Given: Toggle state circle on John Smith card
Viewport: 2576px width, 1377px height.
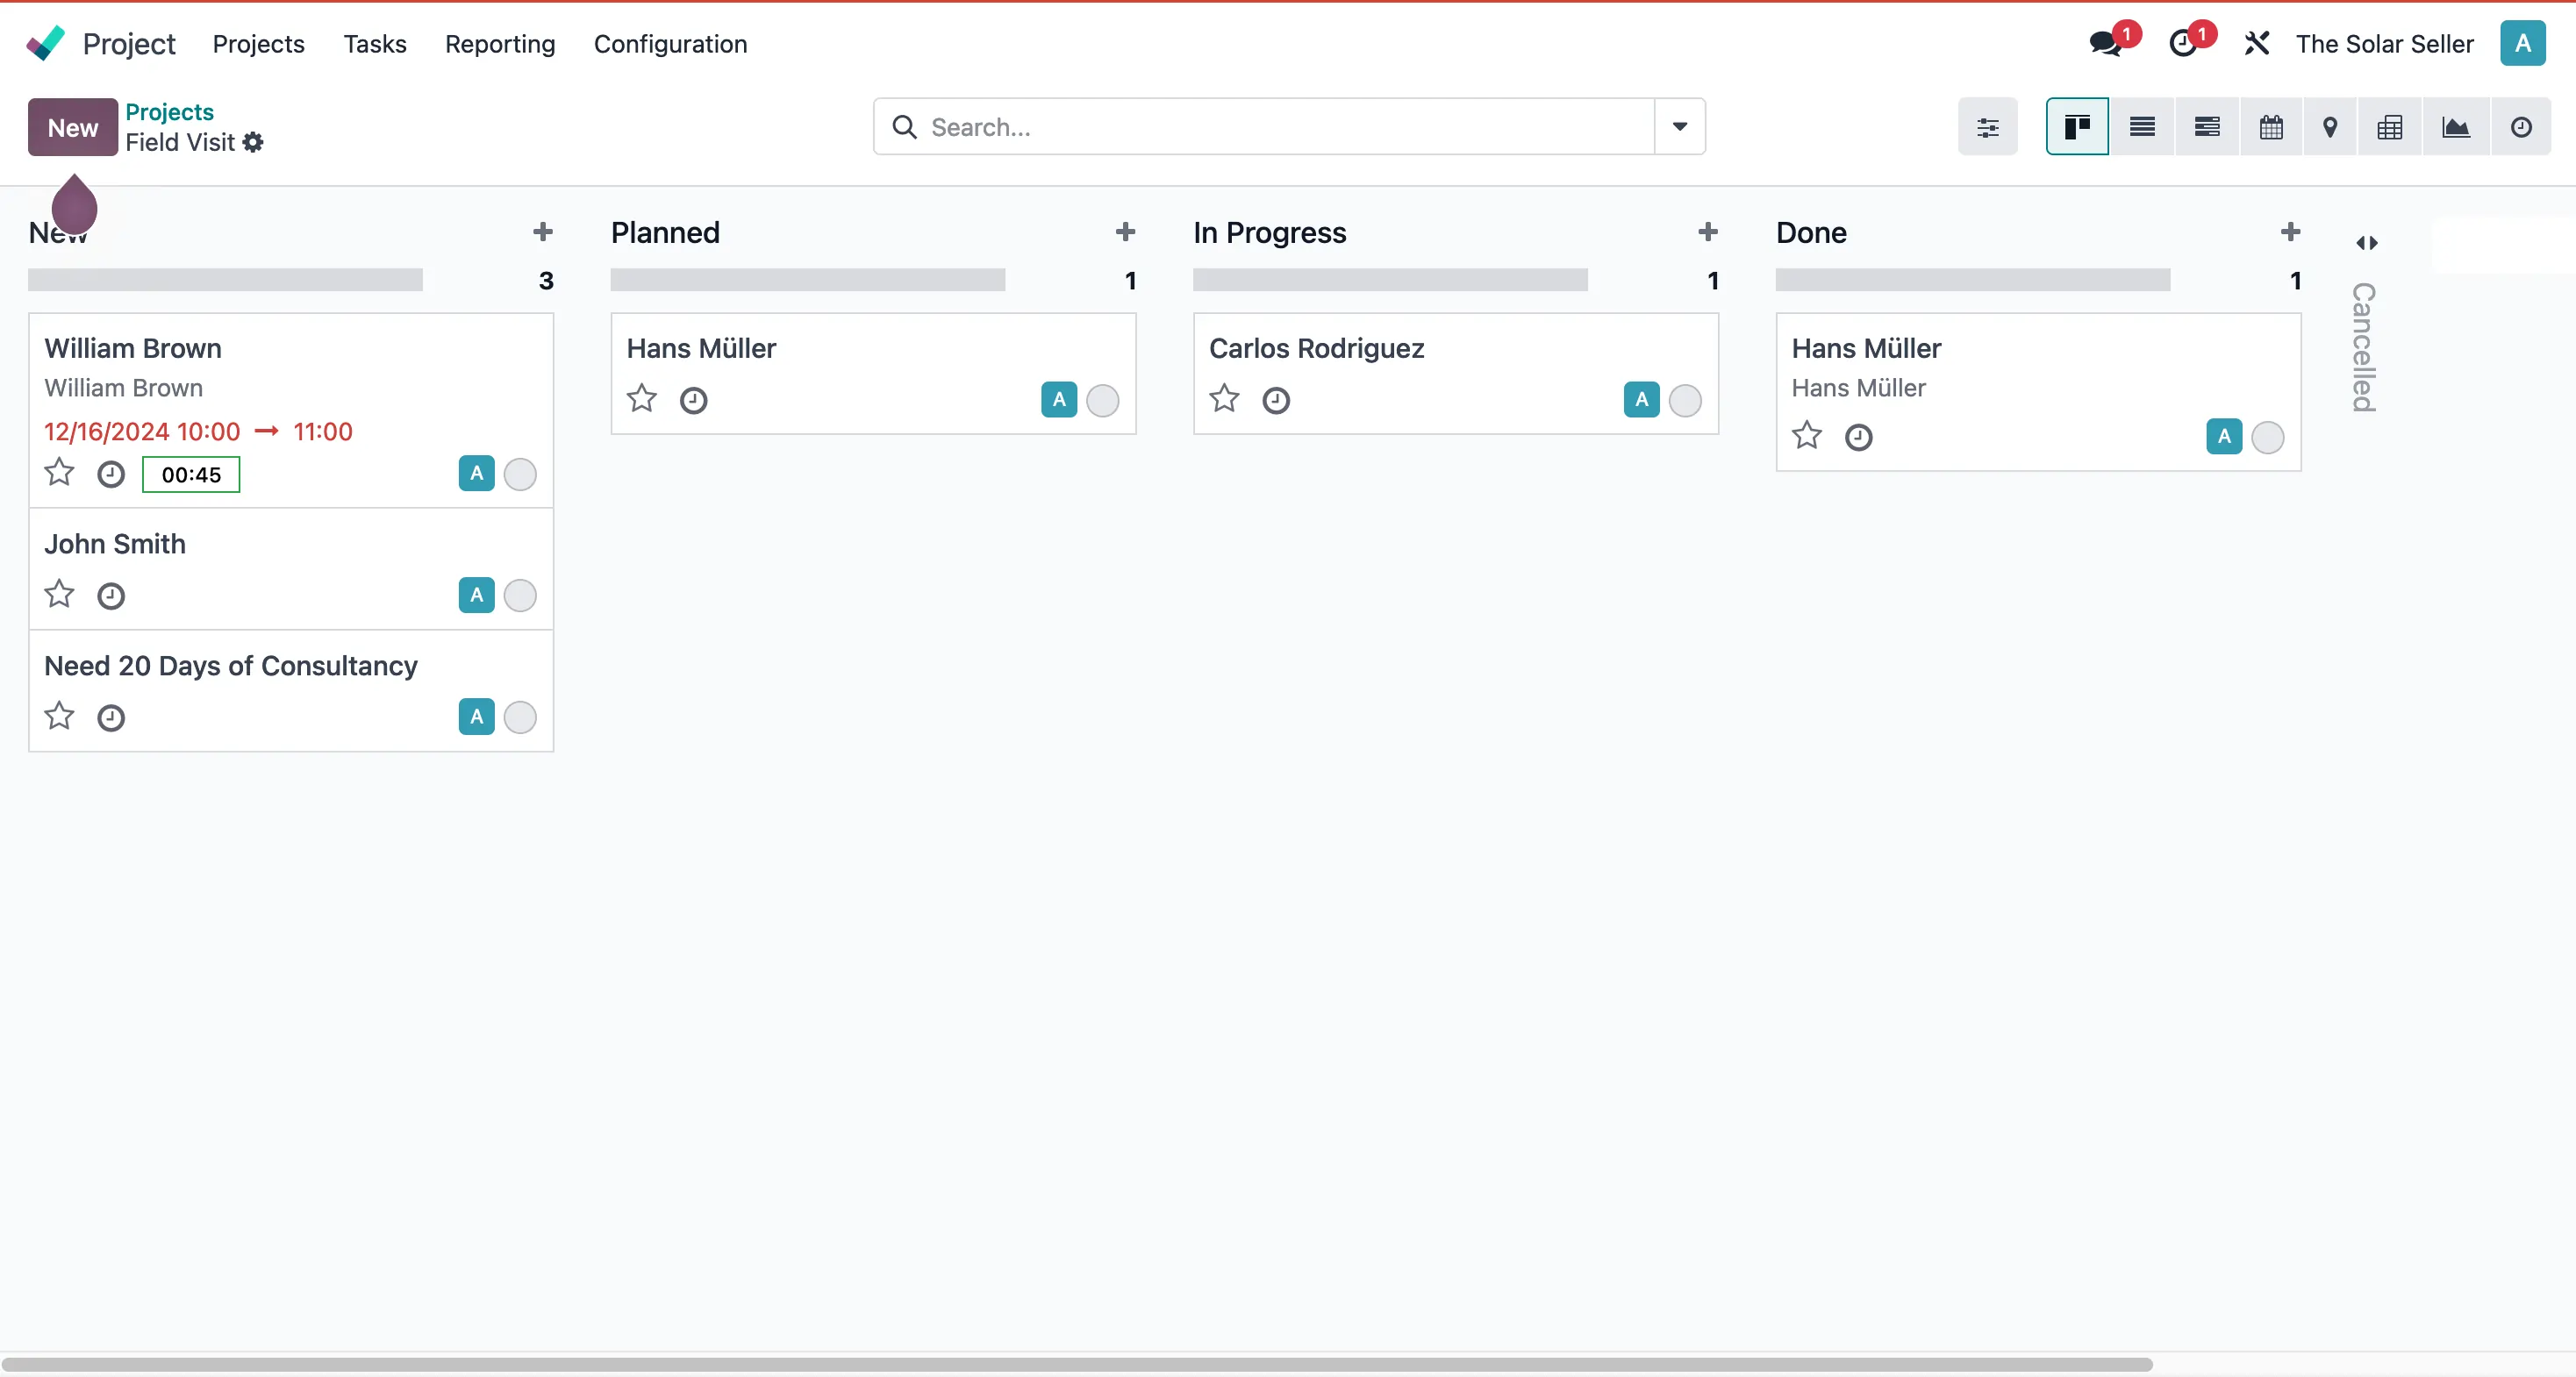Looking at the screenshot, I should (520, 596).
